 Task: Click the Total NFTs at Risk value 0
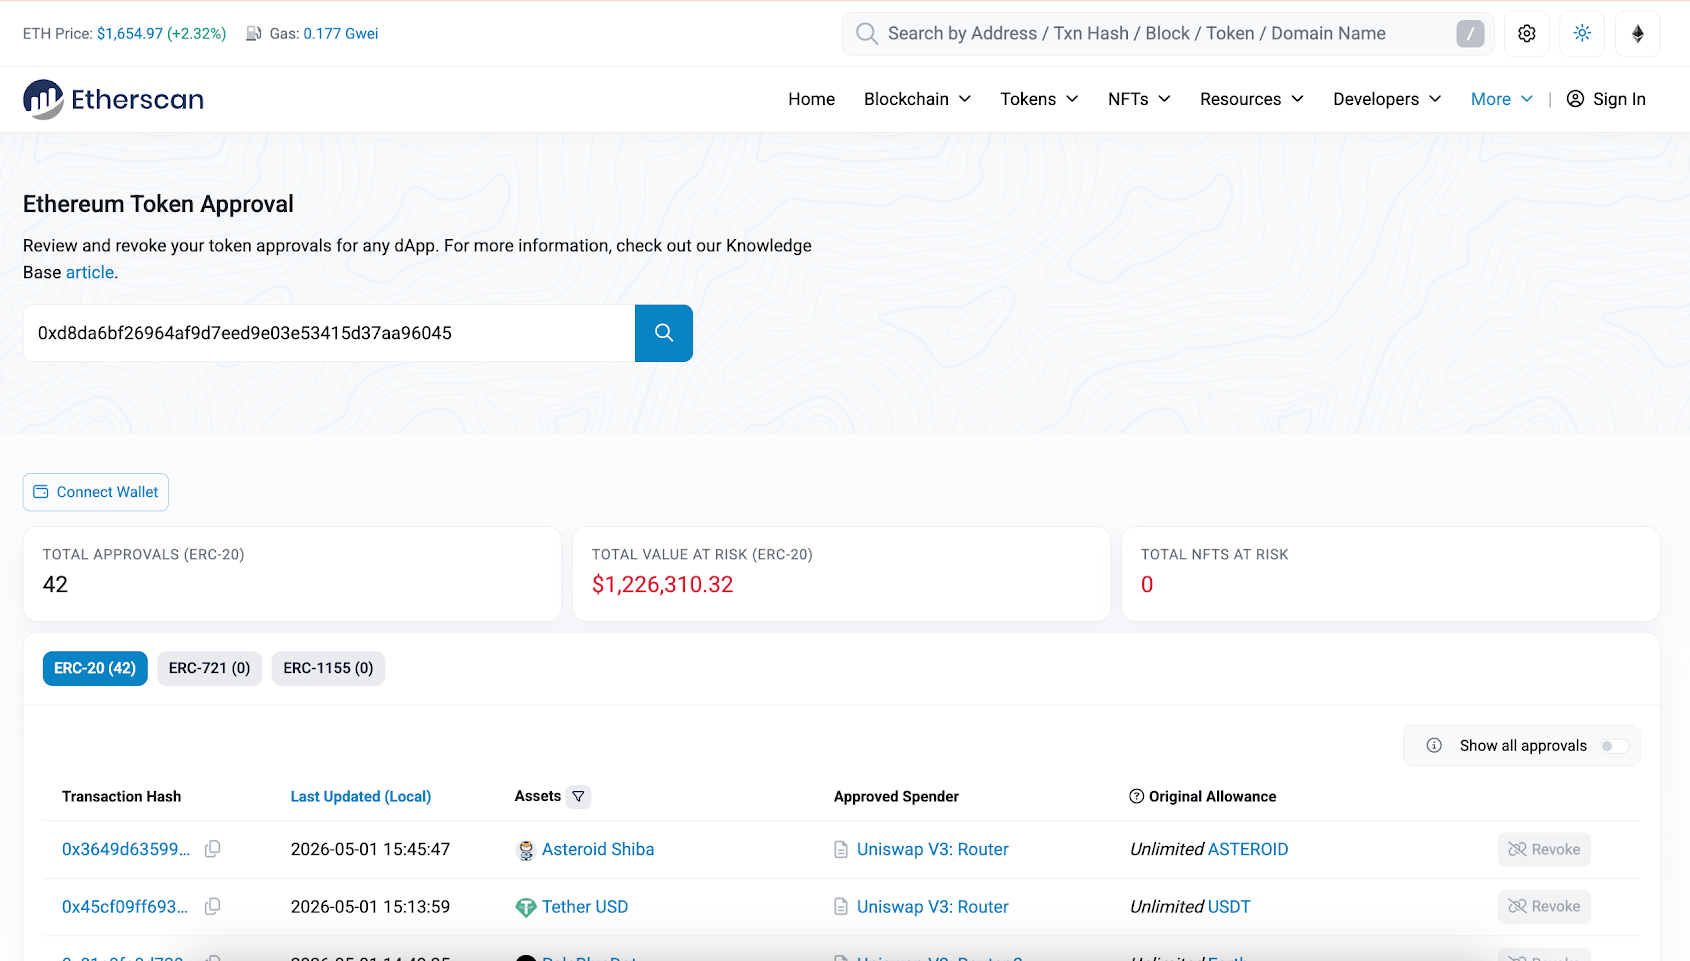tap(1147, 585)
